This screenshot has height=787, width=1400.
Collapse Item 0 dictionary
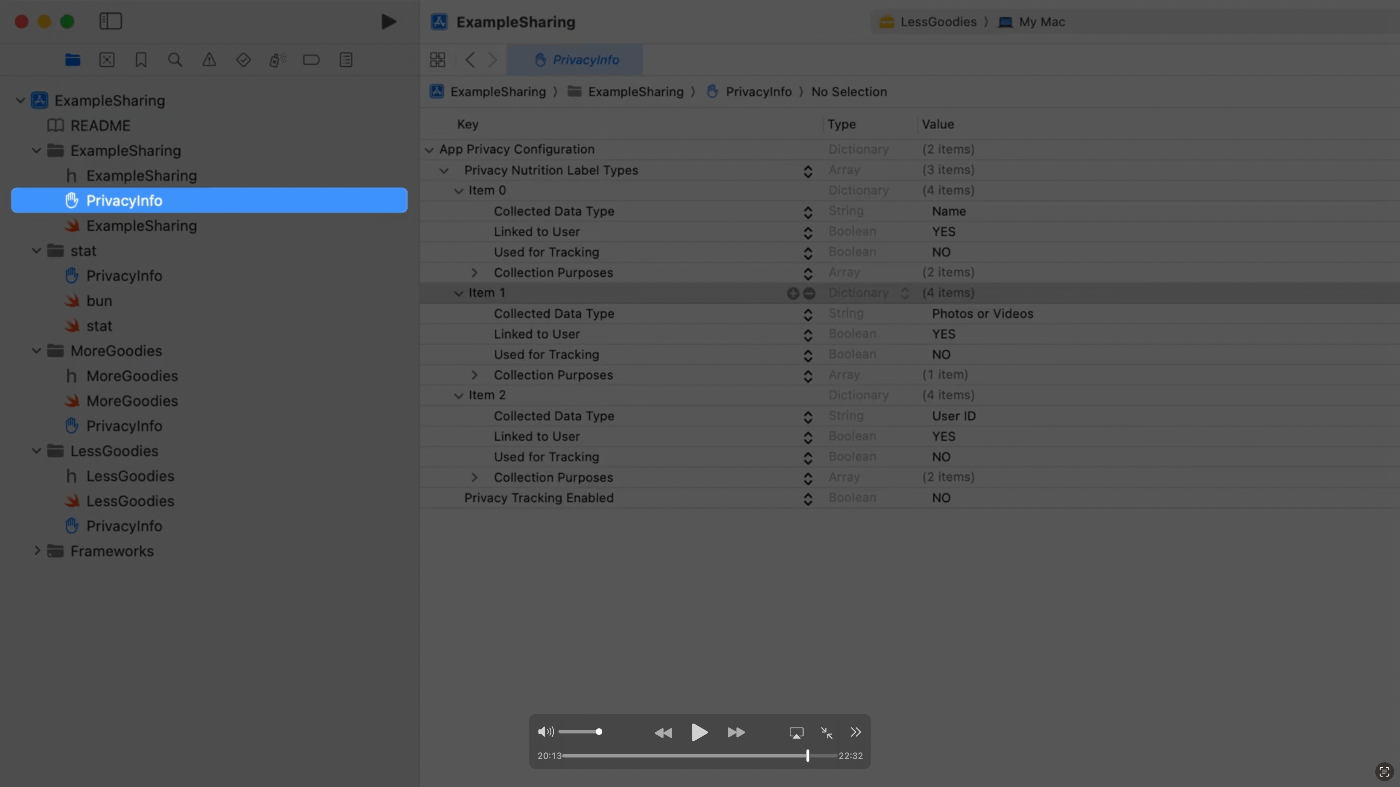(x=459, y=191)
